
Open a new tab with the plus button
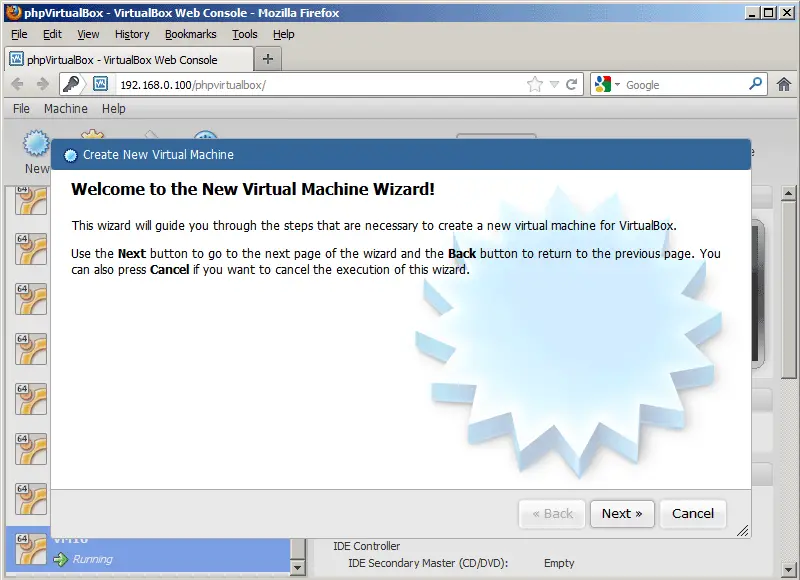[x=267, y=59]
